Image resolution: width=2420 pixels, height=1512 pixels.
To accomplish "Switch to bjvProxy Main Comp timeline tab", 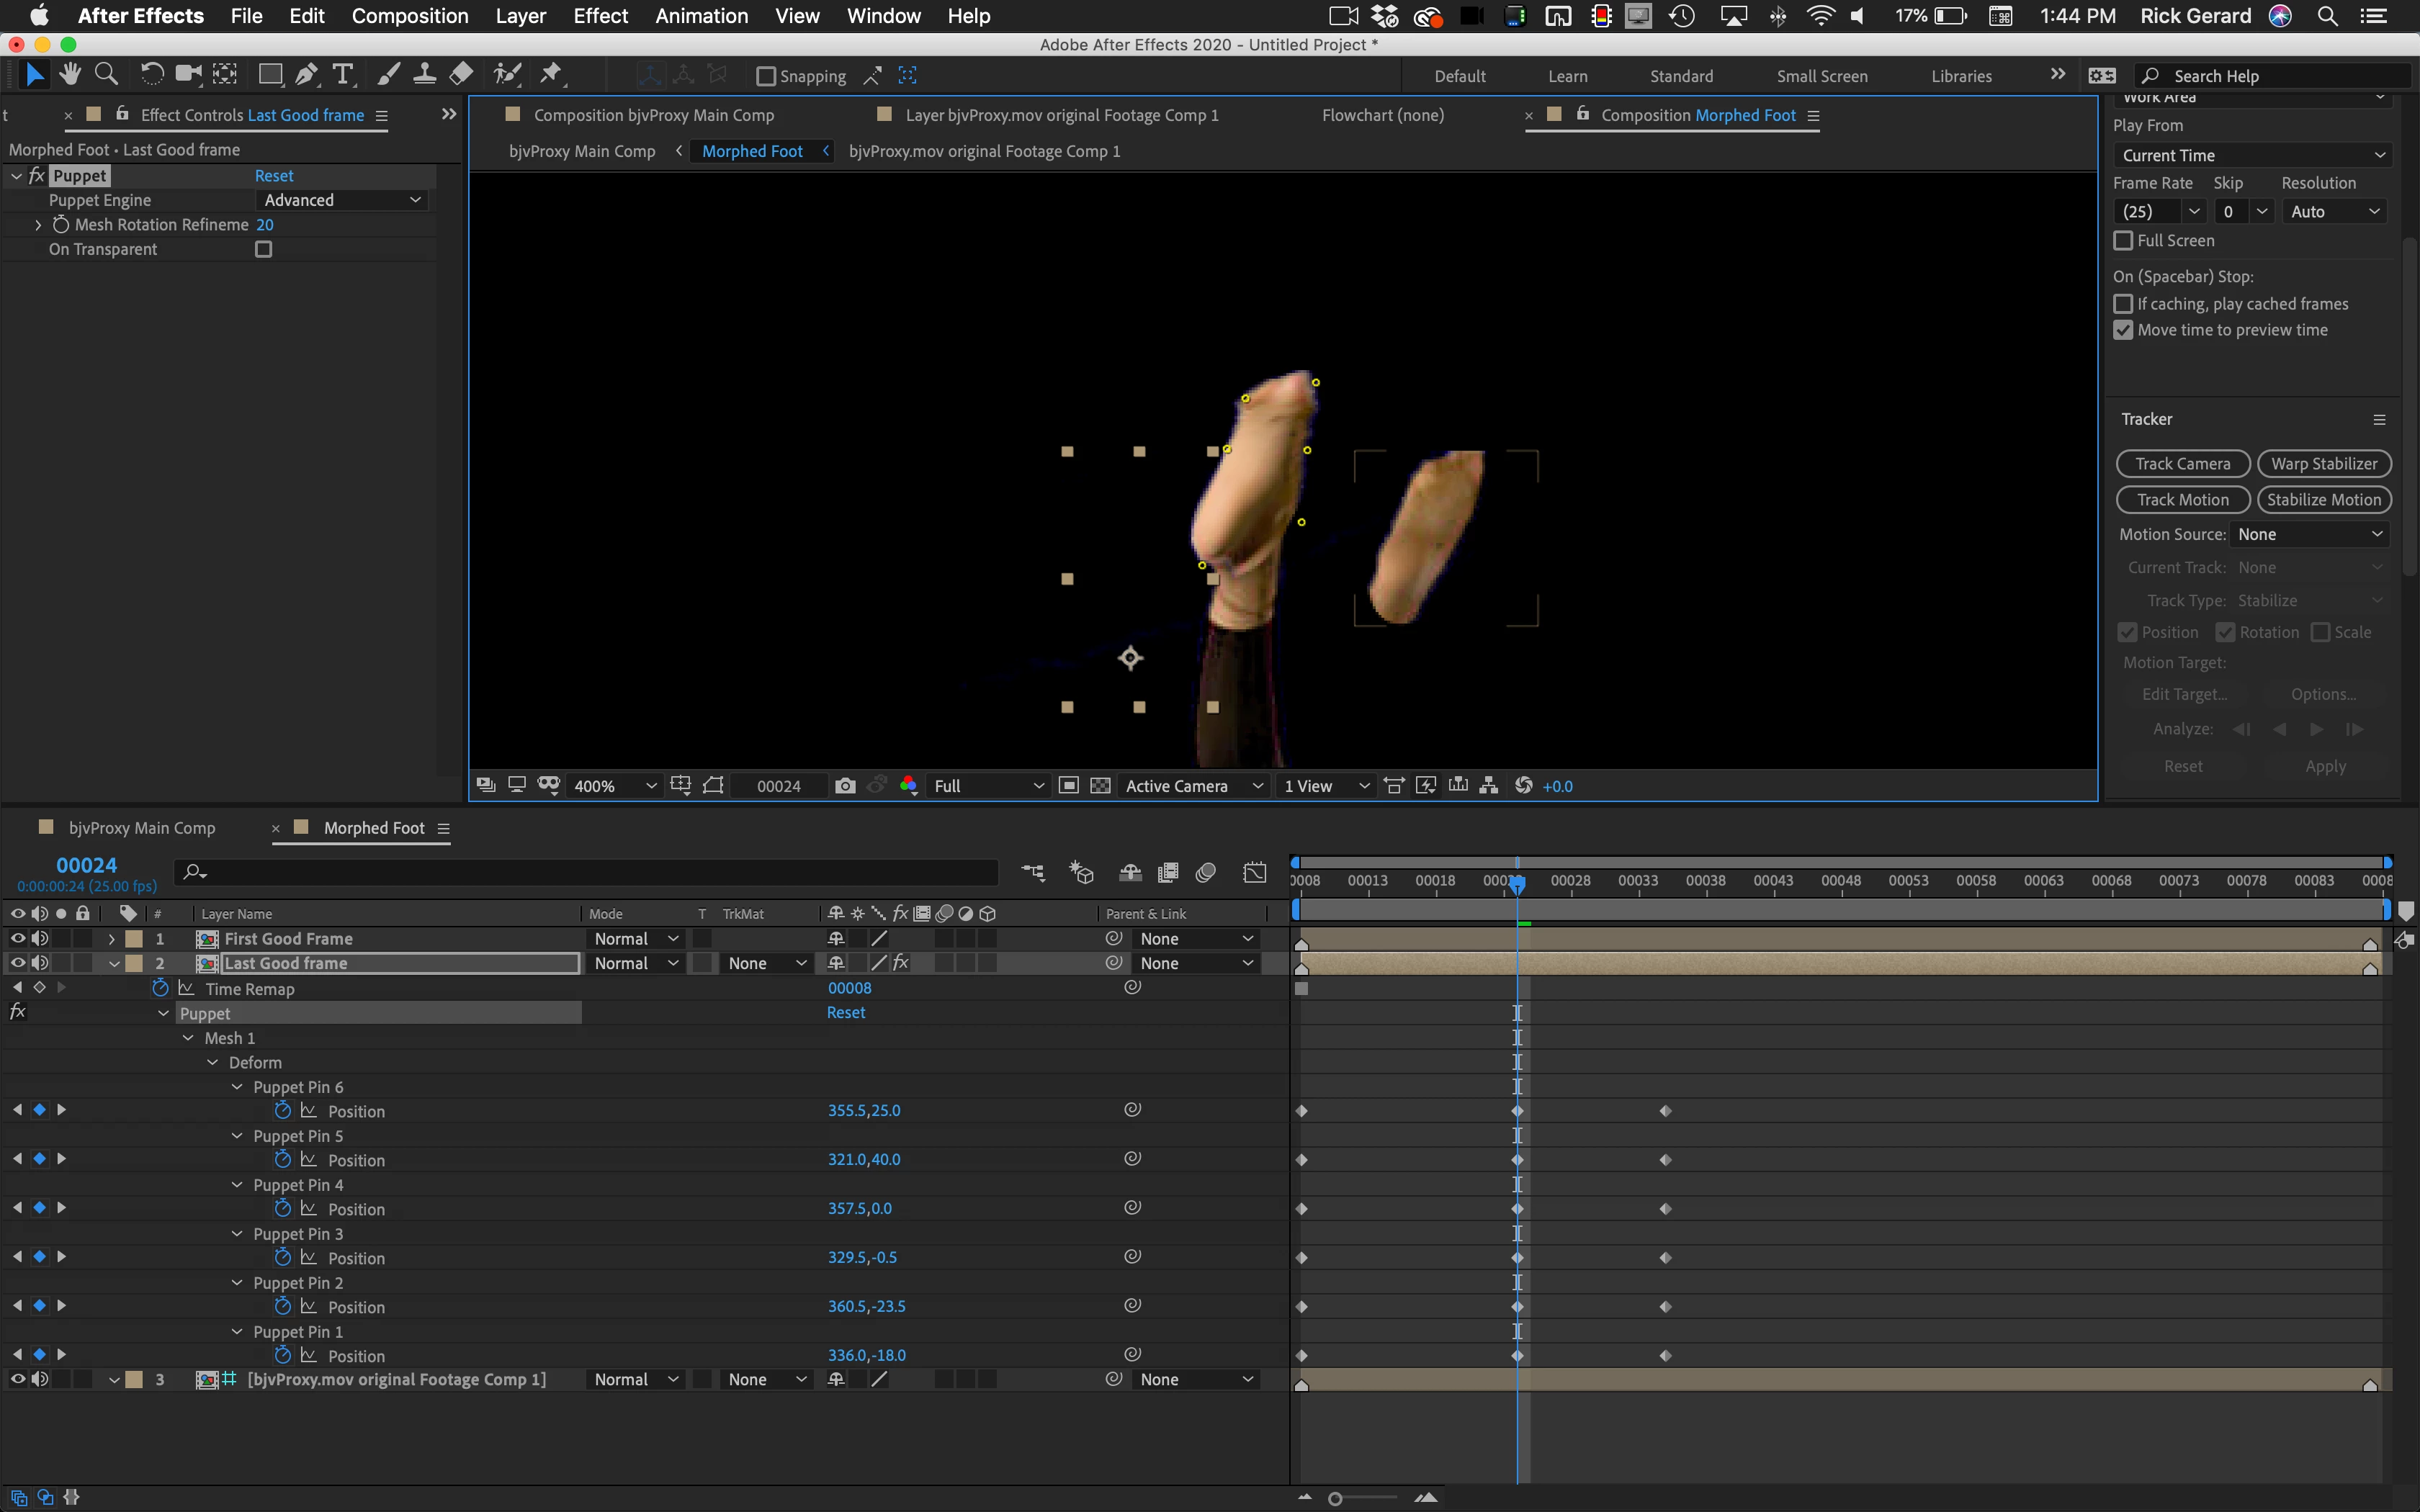I will [141, 828].
